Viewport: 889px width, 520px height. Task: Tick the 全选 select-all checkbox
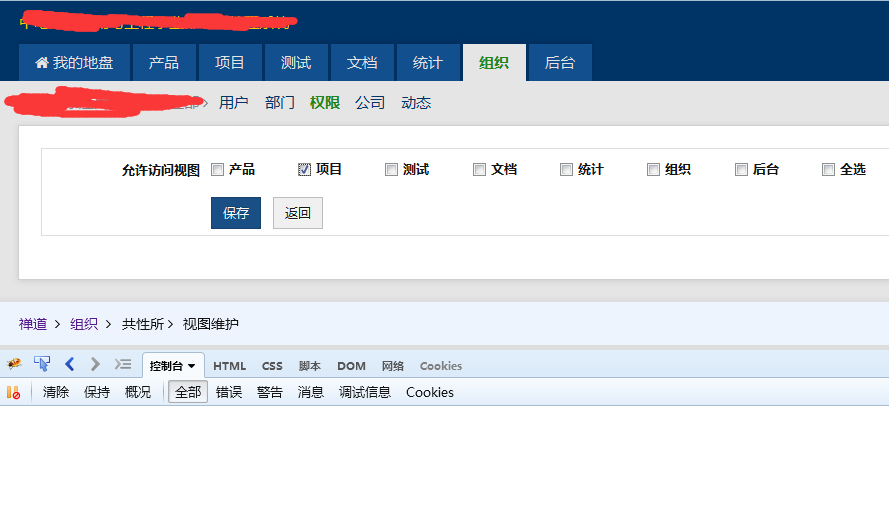tap(828, 170)
